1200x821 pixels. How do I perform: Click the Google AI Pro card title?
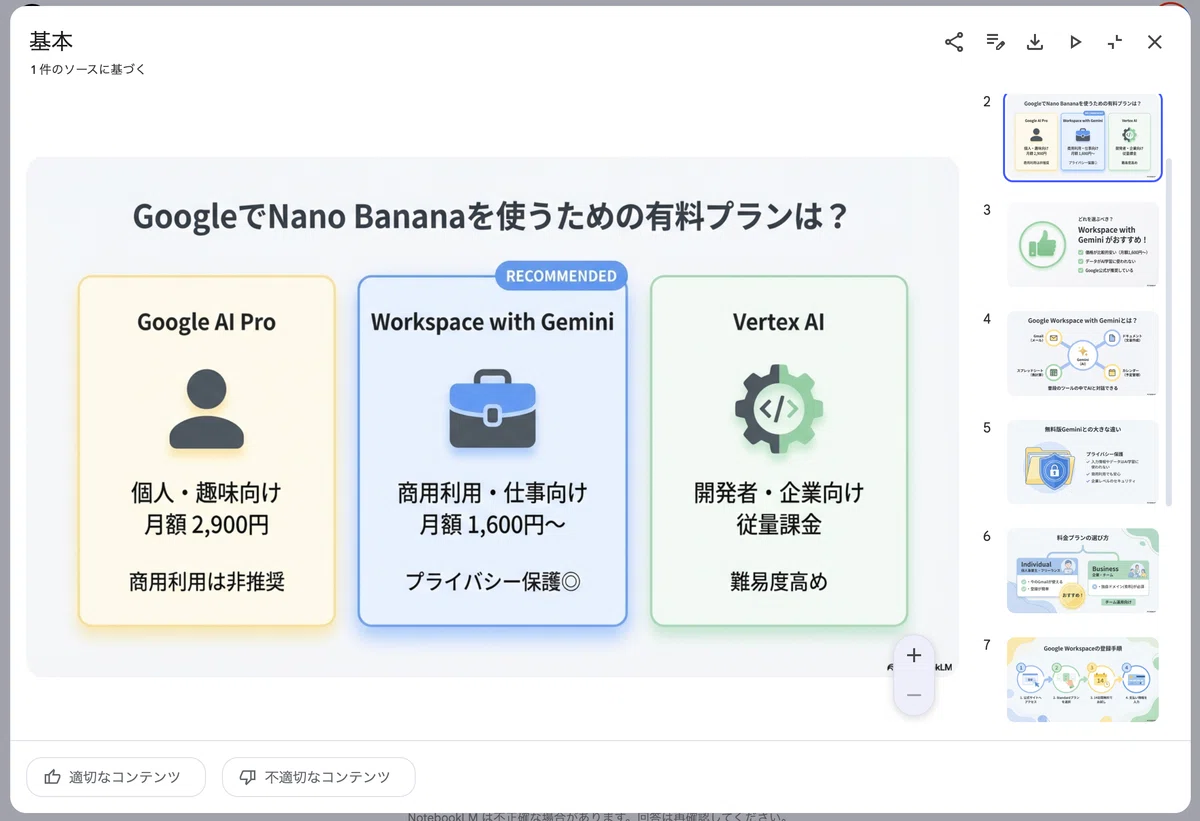pos(206,322)
